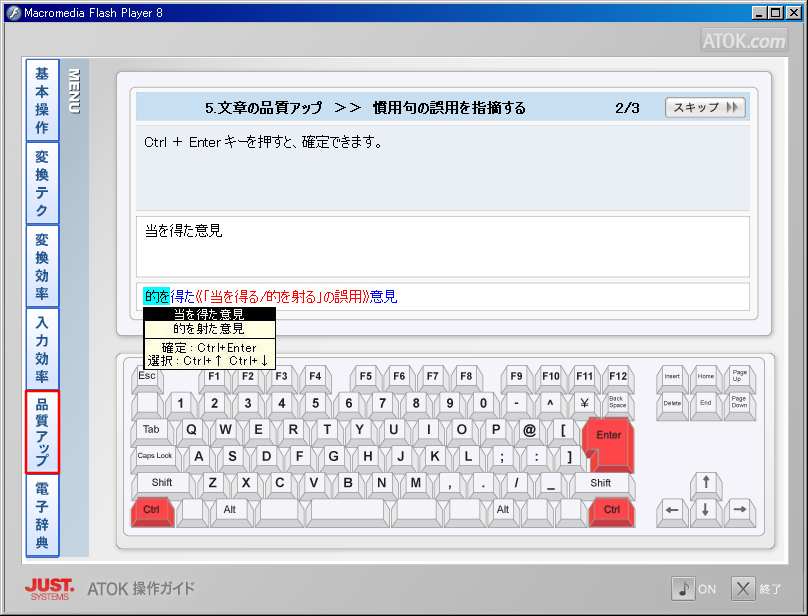This screenshot has height=616, width=808.
Task: Click the left red Ctrl key
Action: pos(152,511)
